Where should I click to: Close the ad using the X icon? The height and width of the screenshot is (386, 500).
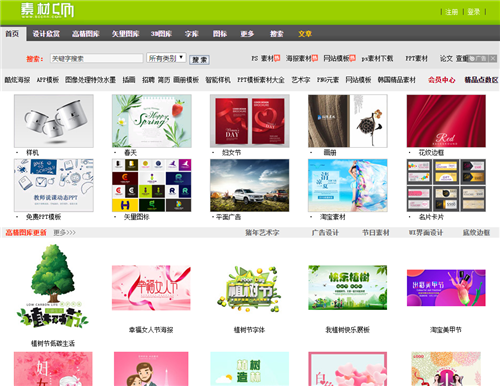[493, 58]
